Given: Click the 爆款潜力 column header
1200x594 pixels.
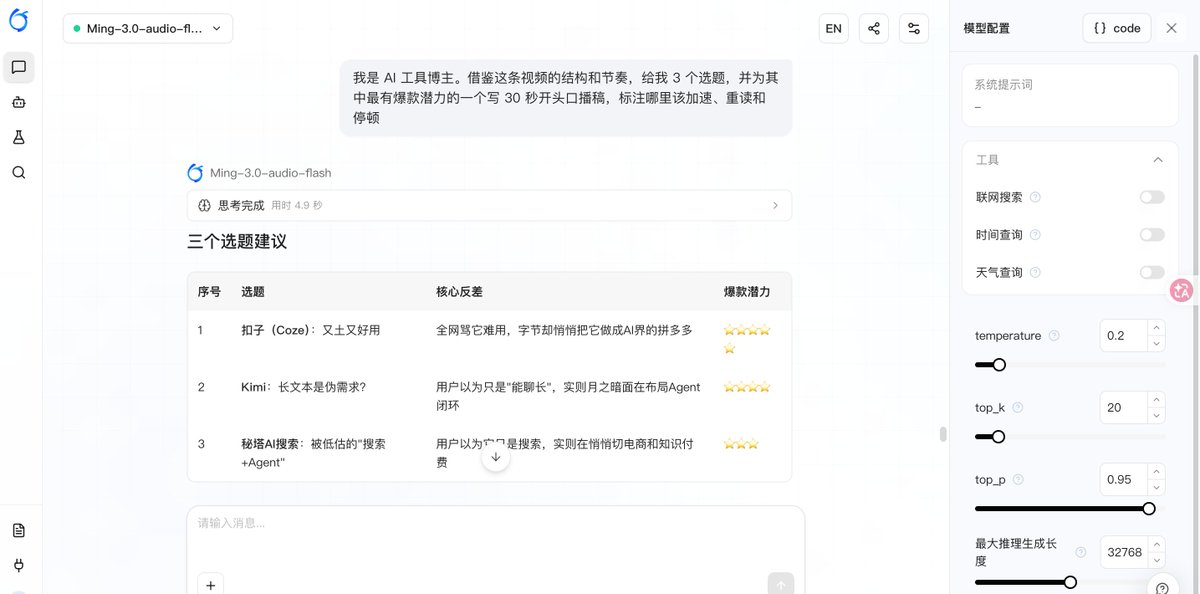Looking at the screenshot, I should pyautogui.click(x=747, y=292).
